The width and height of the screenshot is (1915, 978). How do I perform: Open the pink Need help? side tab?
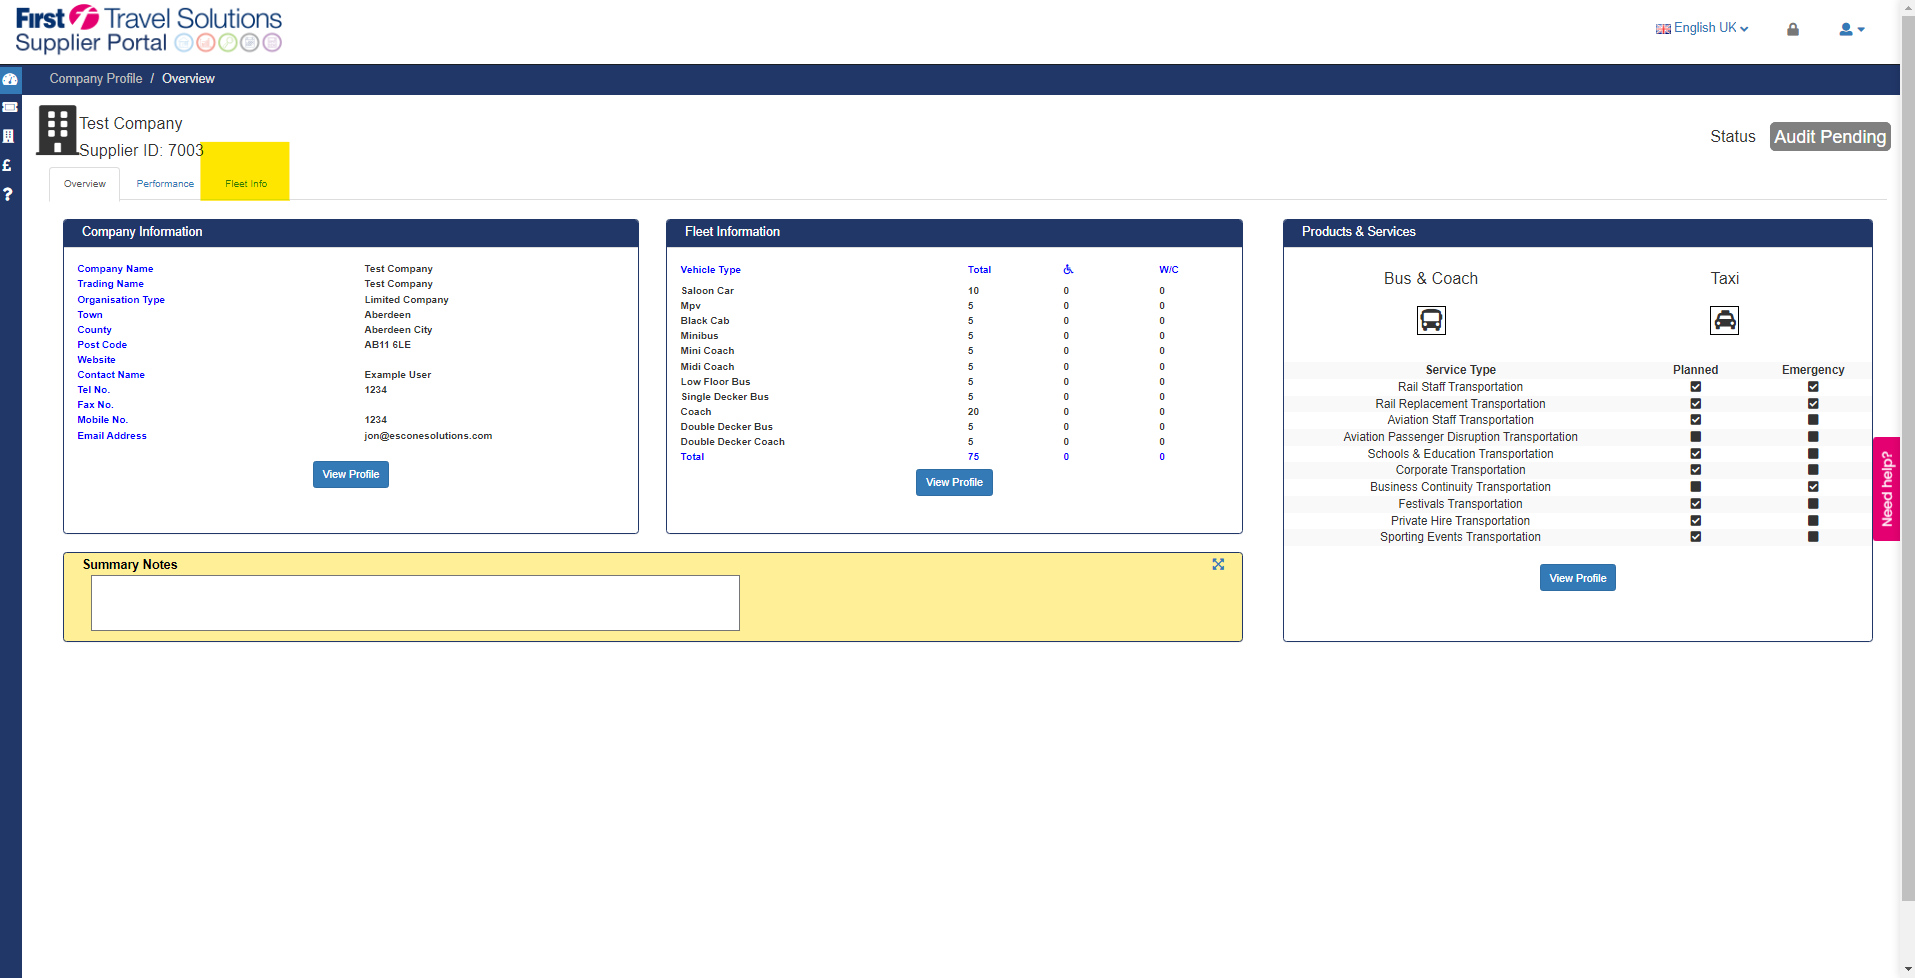click(x=1886, y=489)
